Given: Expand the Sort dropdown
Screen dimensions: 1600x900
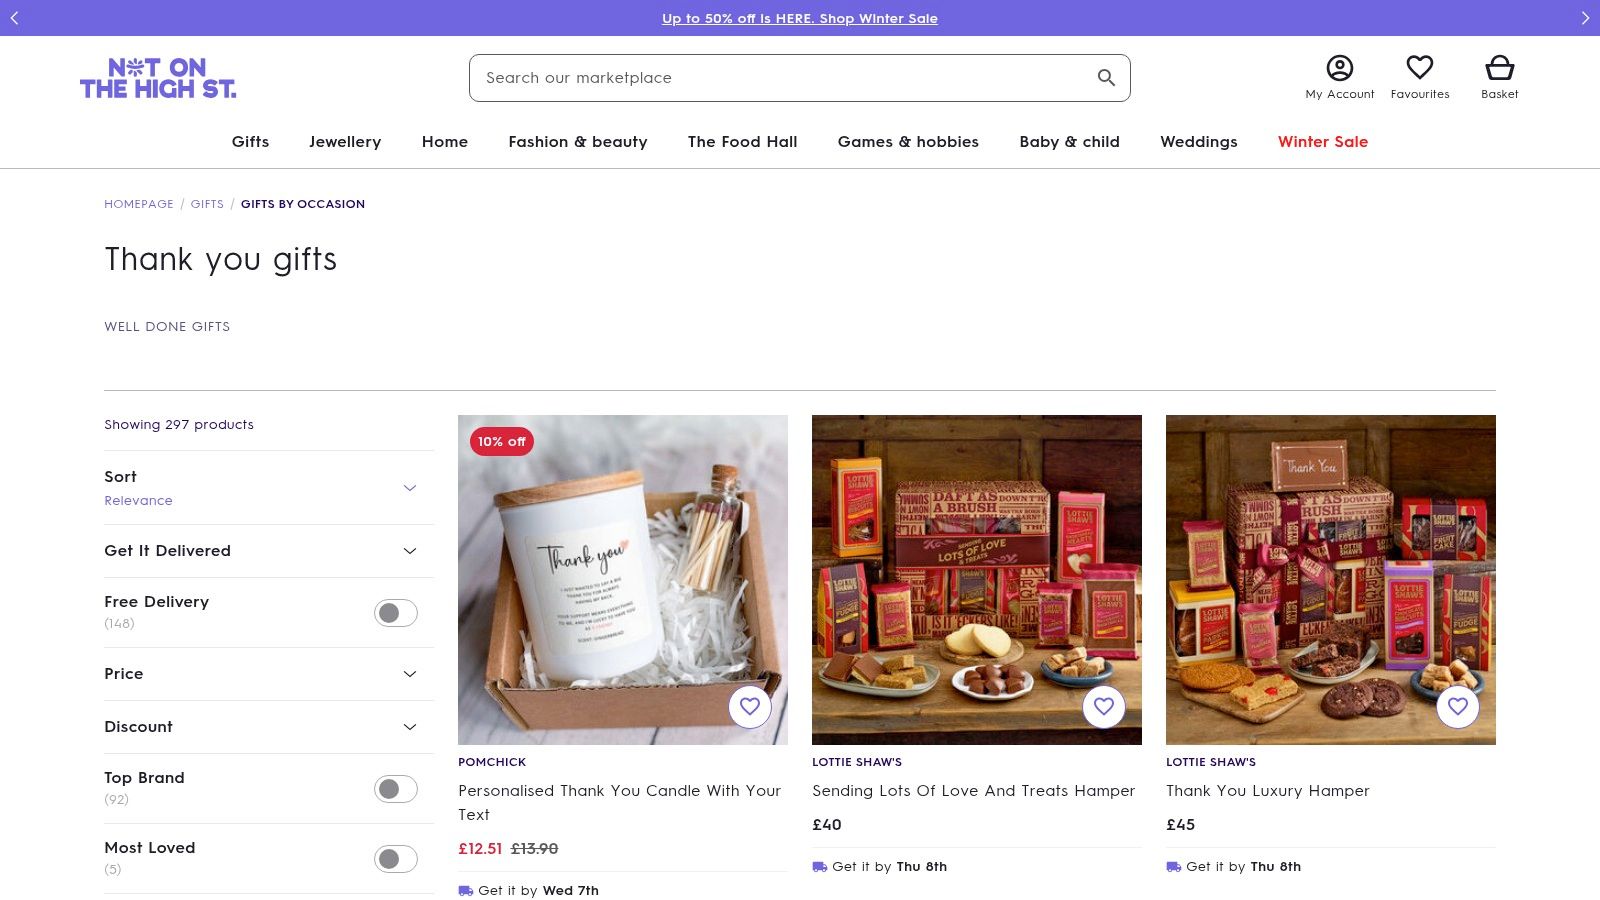Looking at the screenshot, I should 269,488.
